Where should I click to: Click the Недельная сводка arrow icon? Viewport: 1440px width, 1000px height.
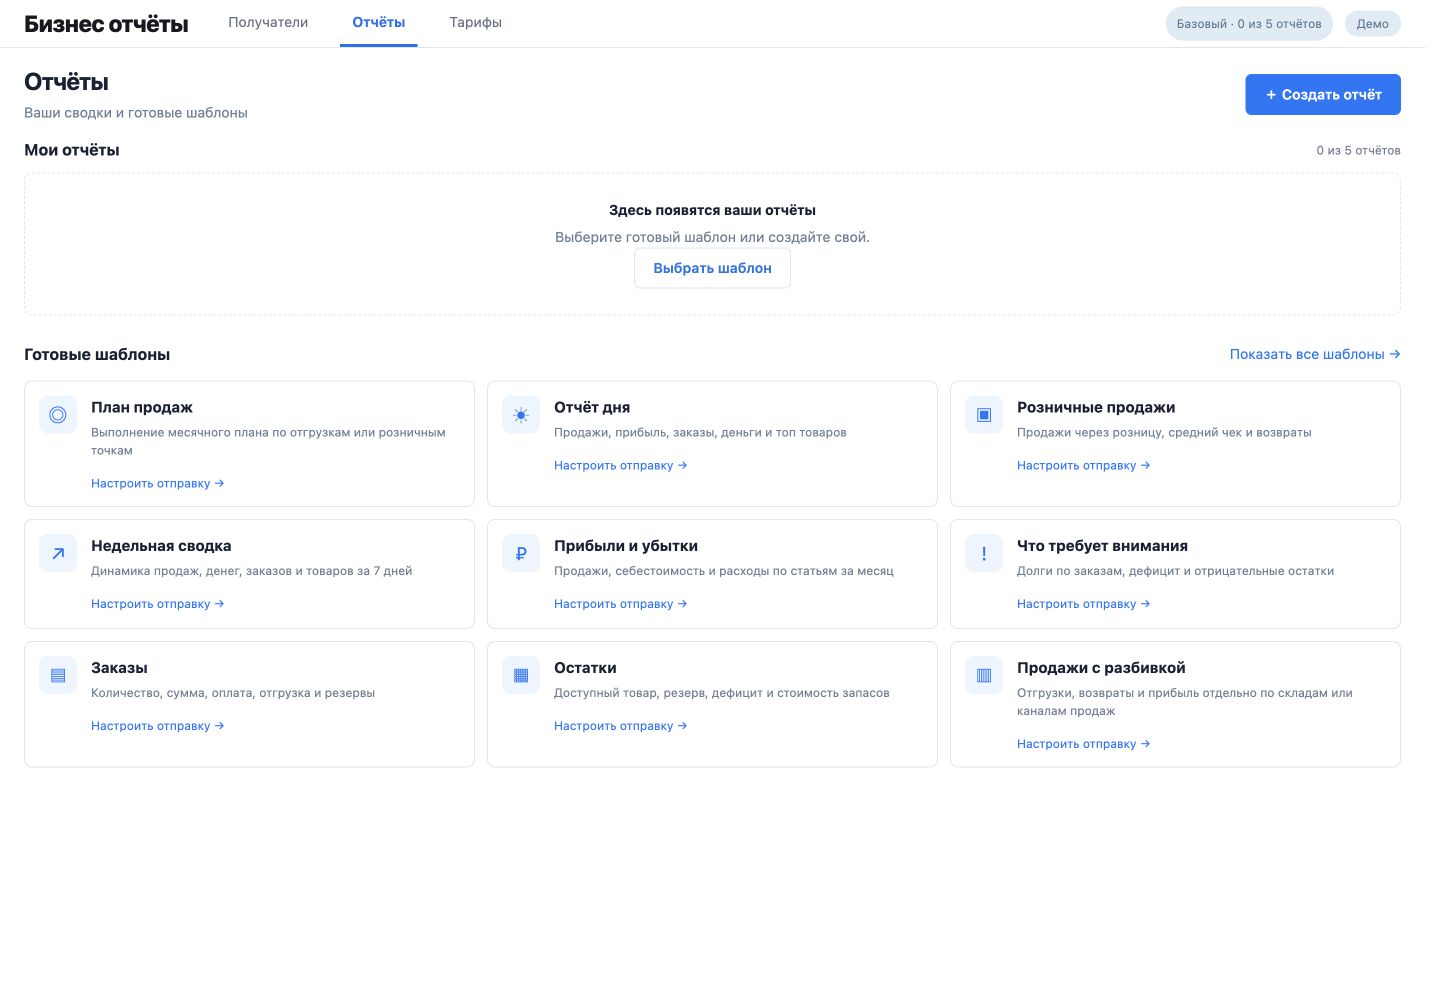[58, 553]
